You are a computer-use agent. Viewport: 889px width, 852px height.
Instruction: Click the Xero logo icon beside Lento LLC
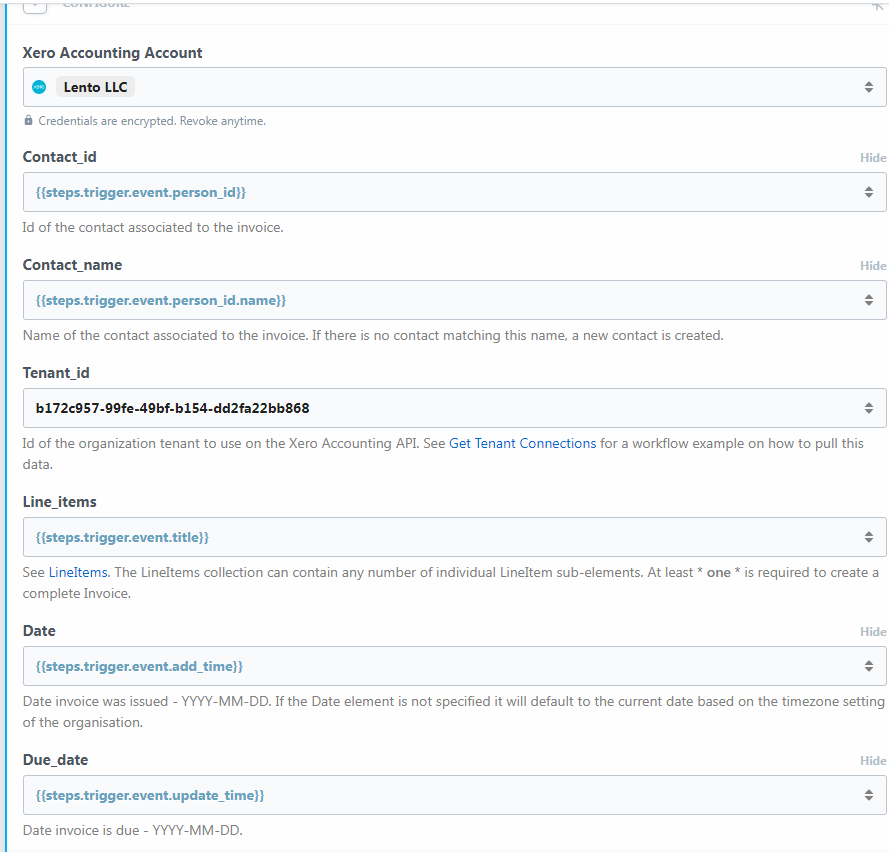(39, 87)
